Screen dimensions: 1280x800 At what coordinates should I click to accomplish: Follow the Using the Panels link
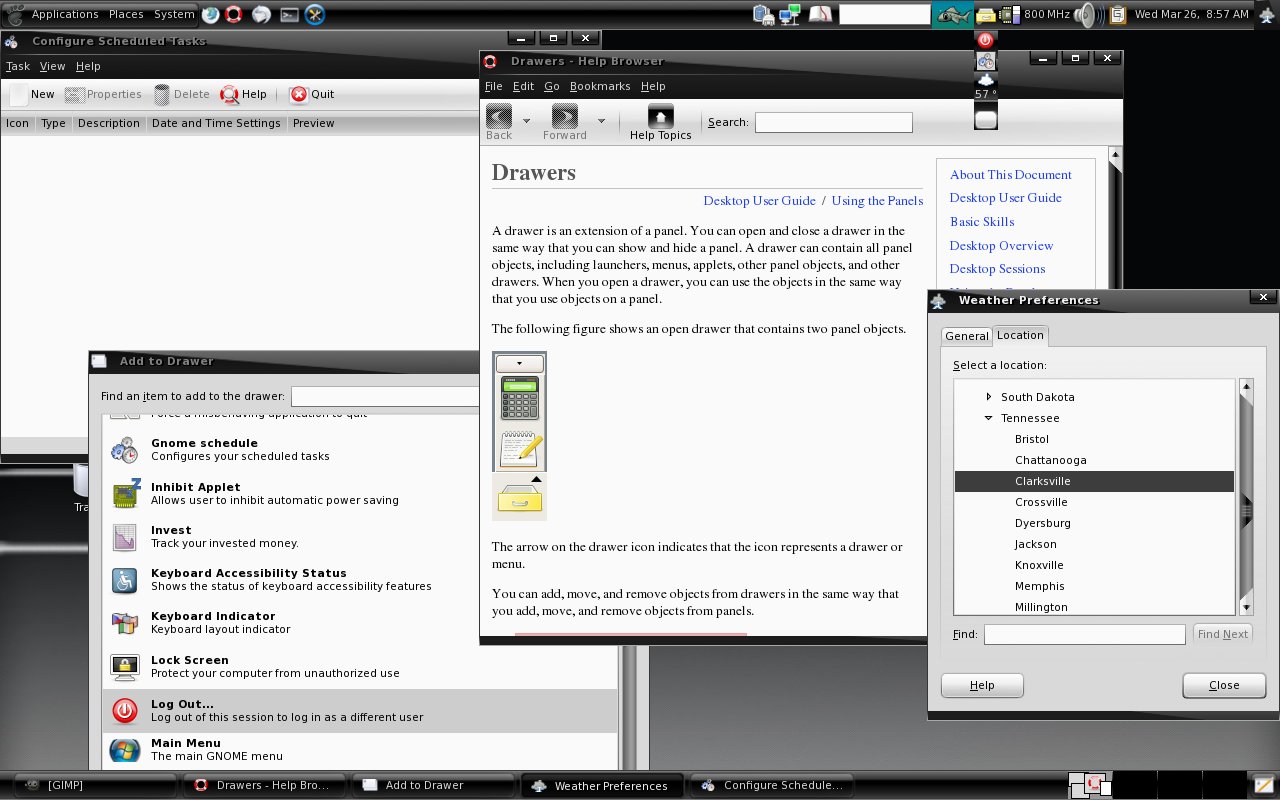[x=877, y=200]
